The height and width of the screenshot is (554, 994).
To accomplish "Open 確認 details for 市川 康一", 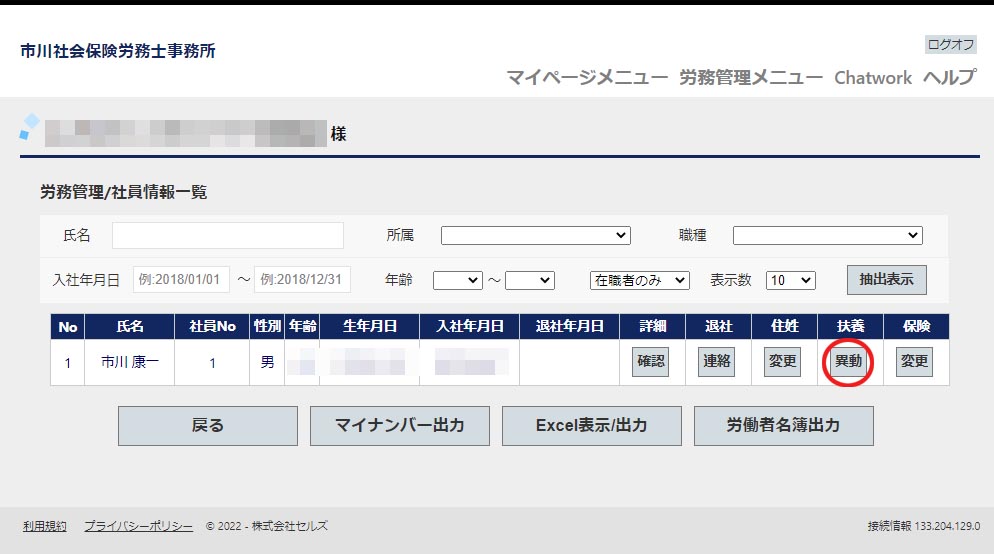I will pos(650,362).
